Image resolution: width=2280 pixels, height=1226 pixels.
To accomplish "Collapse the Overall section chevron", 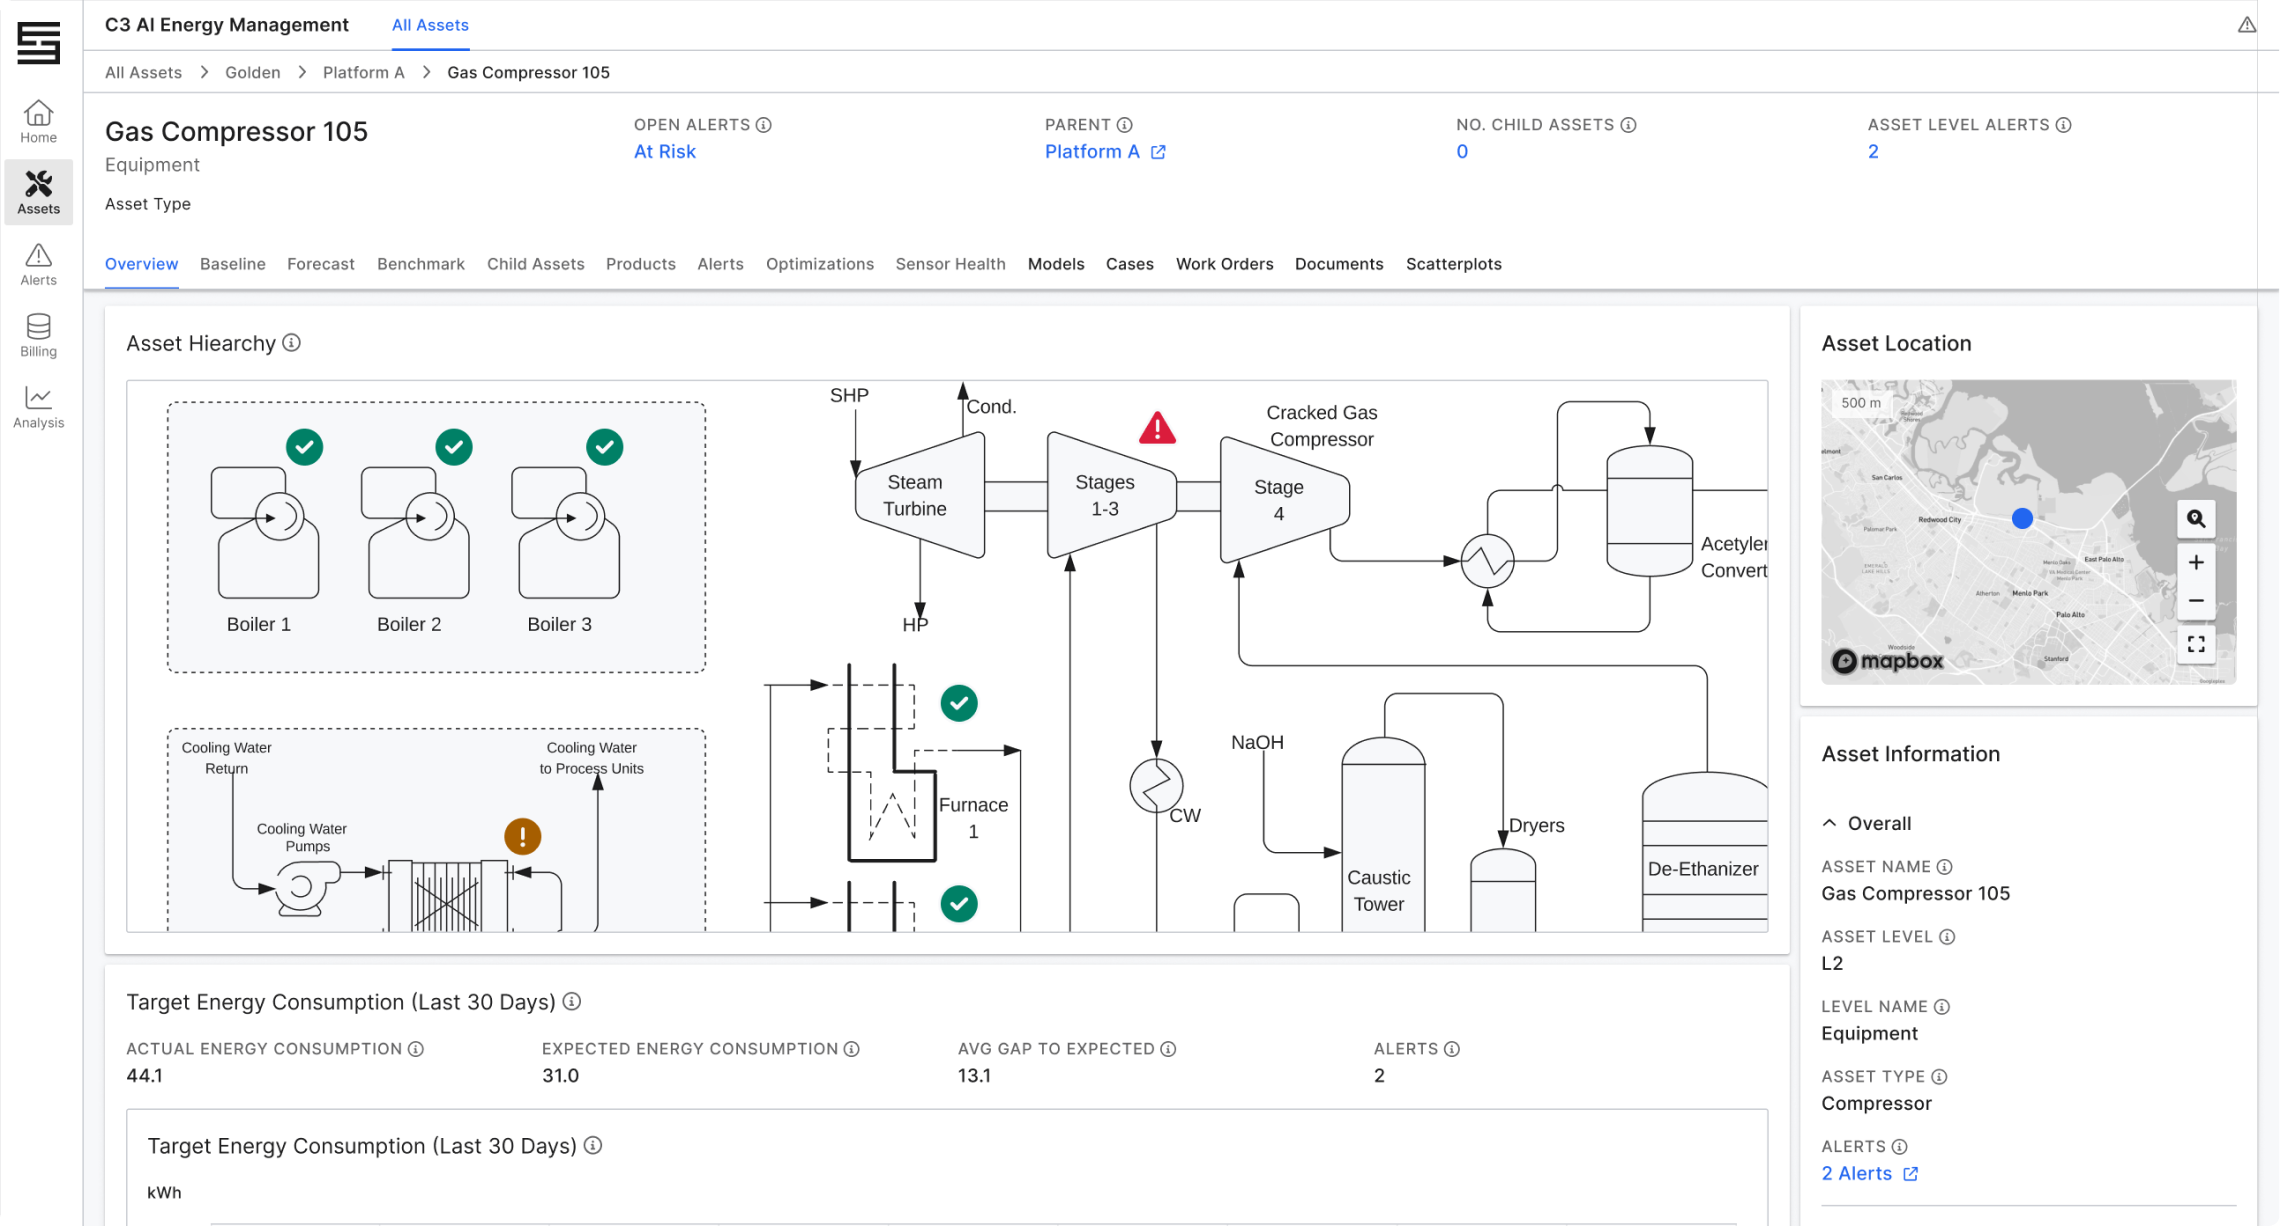I will 1829,823.
